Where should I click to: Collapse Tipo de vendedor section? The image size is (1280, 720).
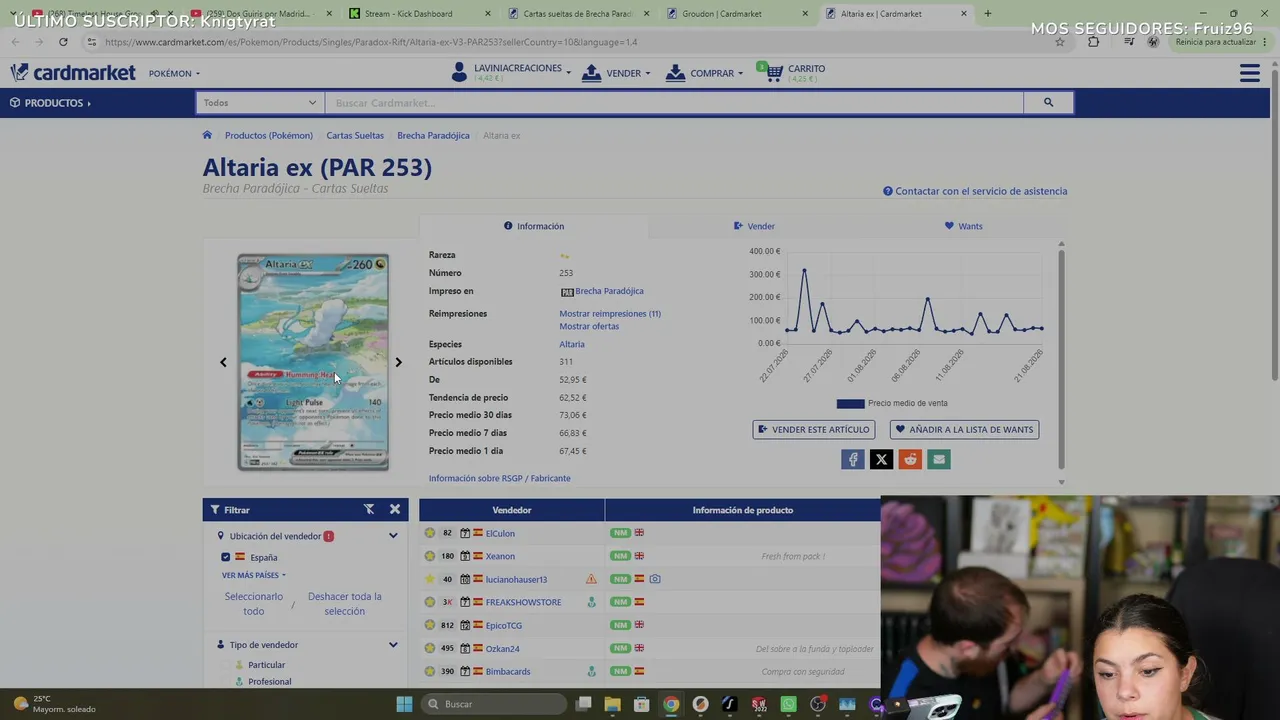click(x=393, y=645)
